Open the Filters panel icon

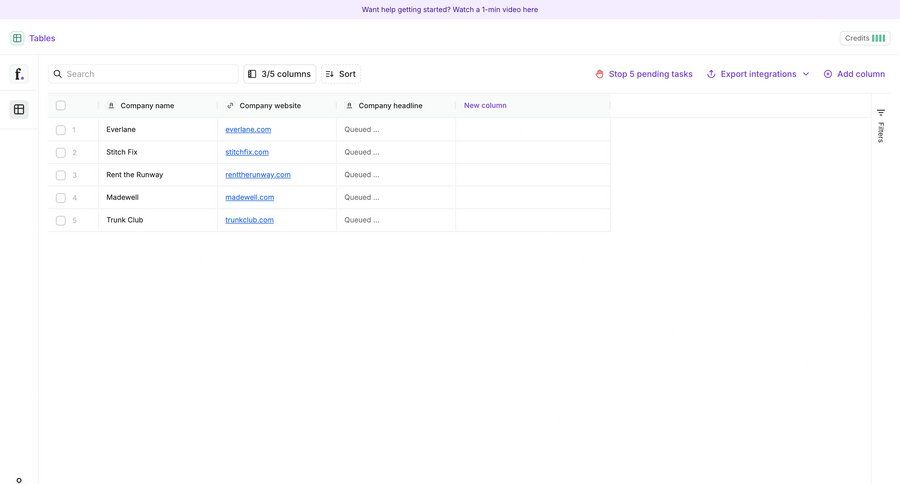tap(881, 113)
